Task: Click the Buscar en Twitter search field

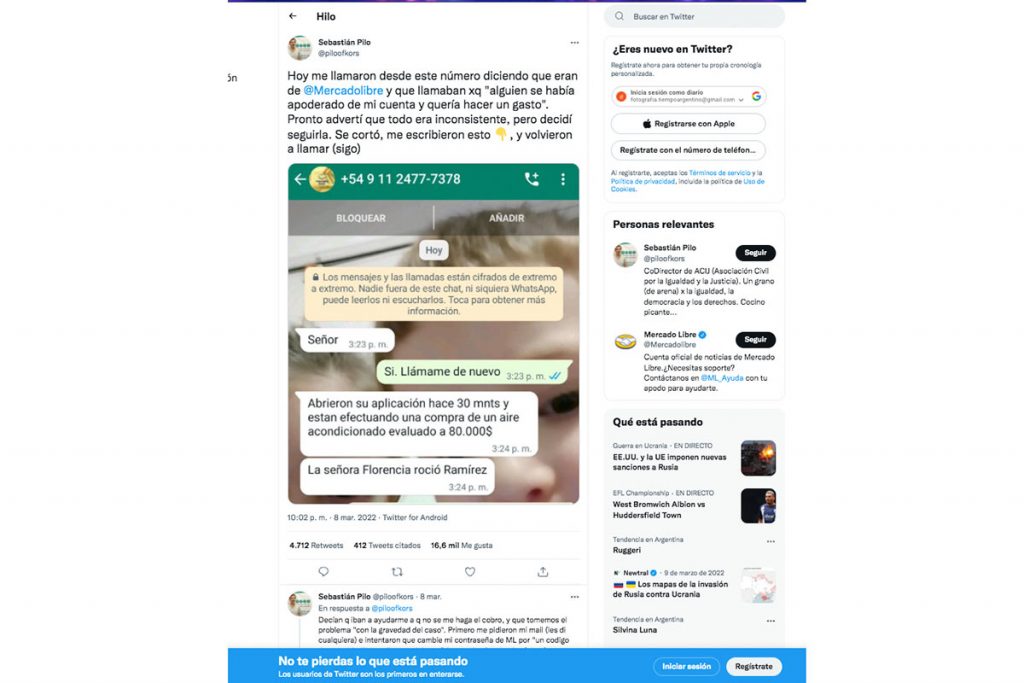Action: tap(694, 16)
